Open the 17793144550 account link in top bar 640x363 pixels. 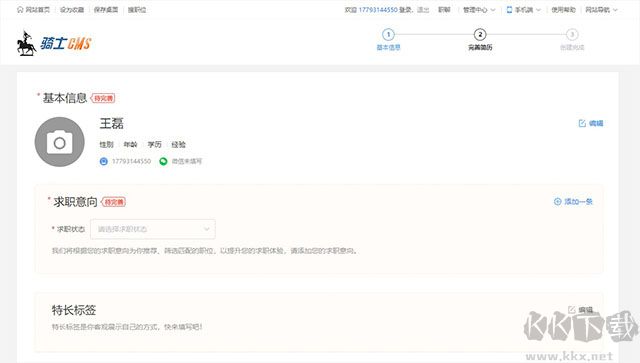point(378,10)
